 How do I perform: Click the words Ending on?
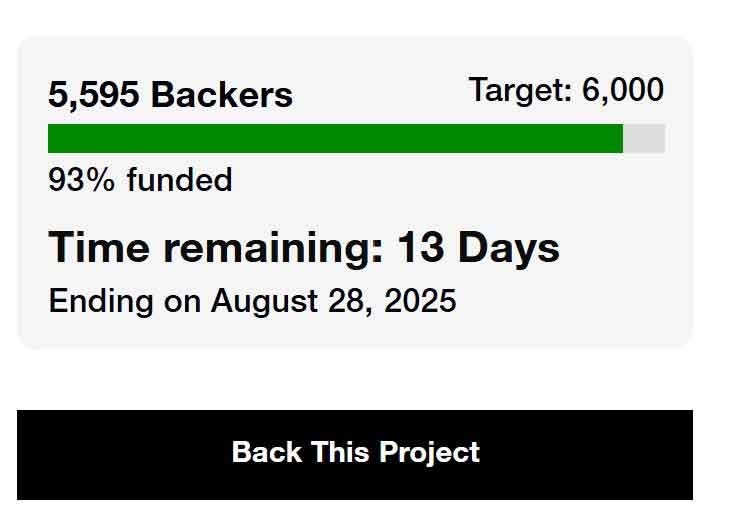click(125, 300)
